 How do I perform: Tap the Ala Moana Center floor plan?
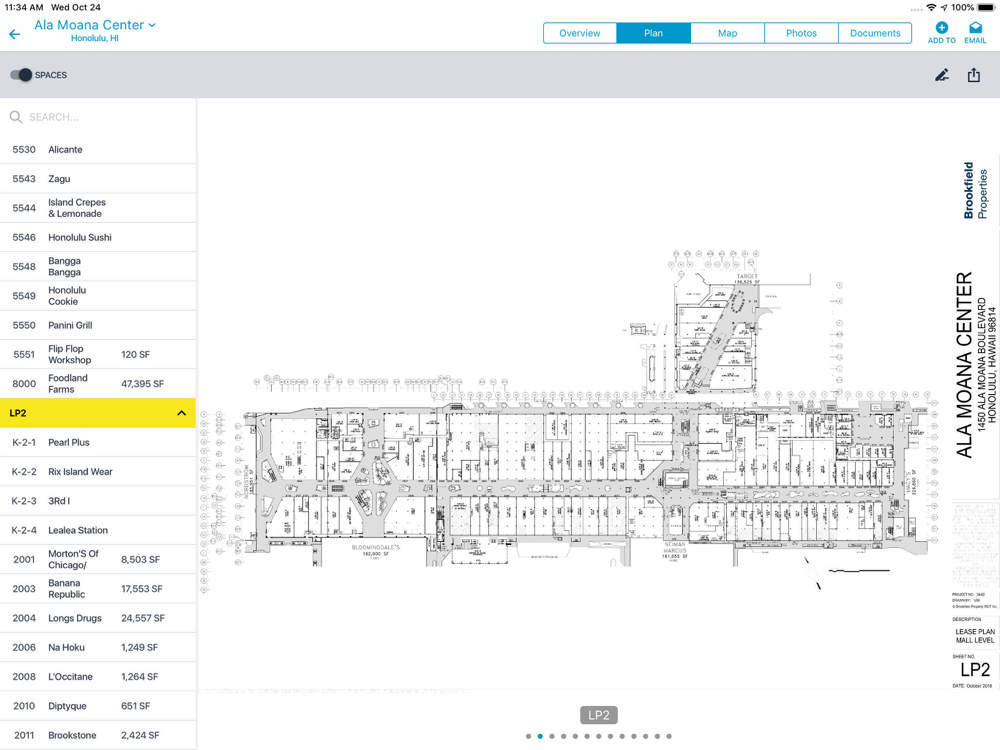pyautogui.click(x=570, y=421)
